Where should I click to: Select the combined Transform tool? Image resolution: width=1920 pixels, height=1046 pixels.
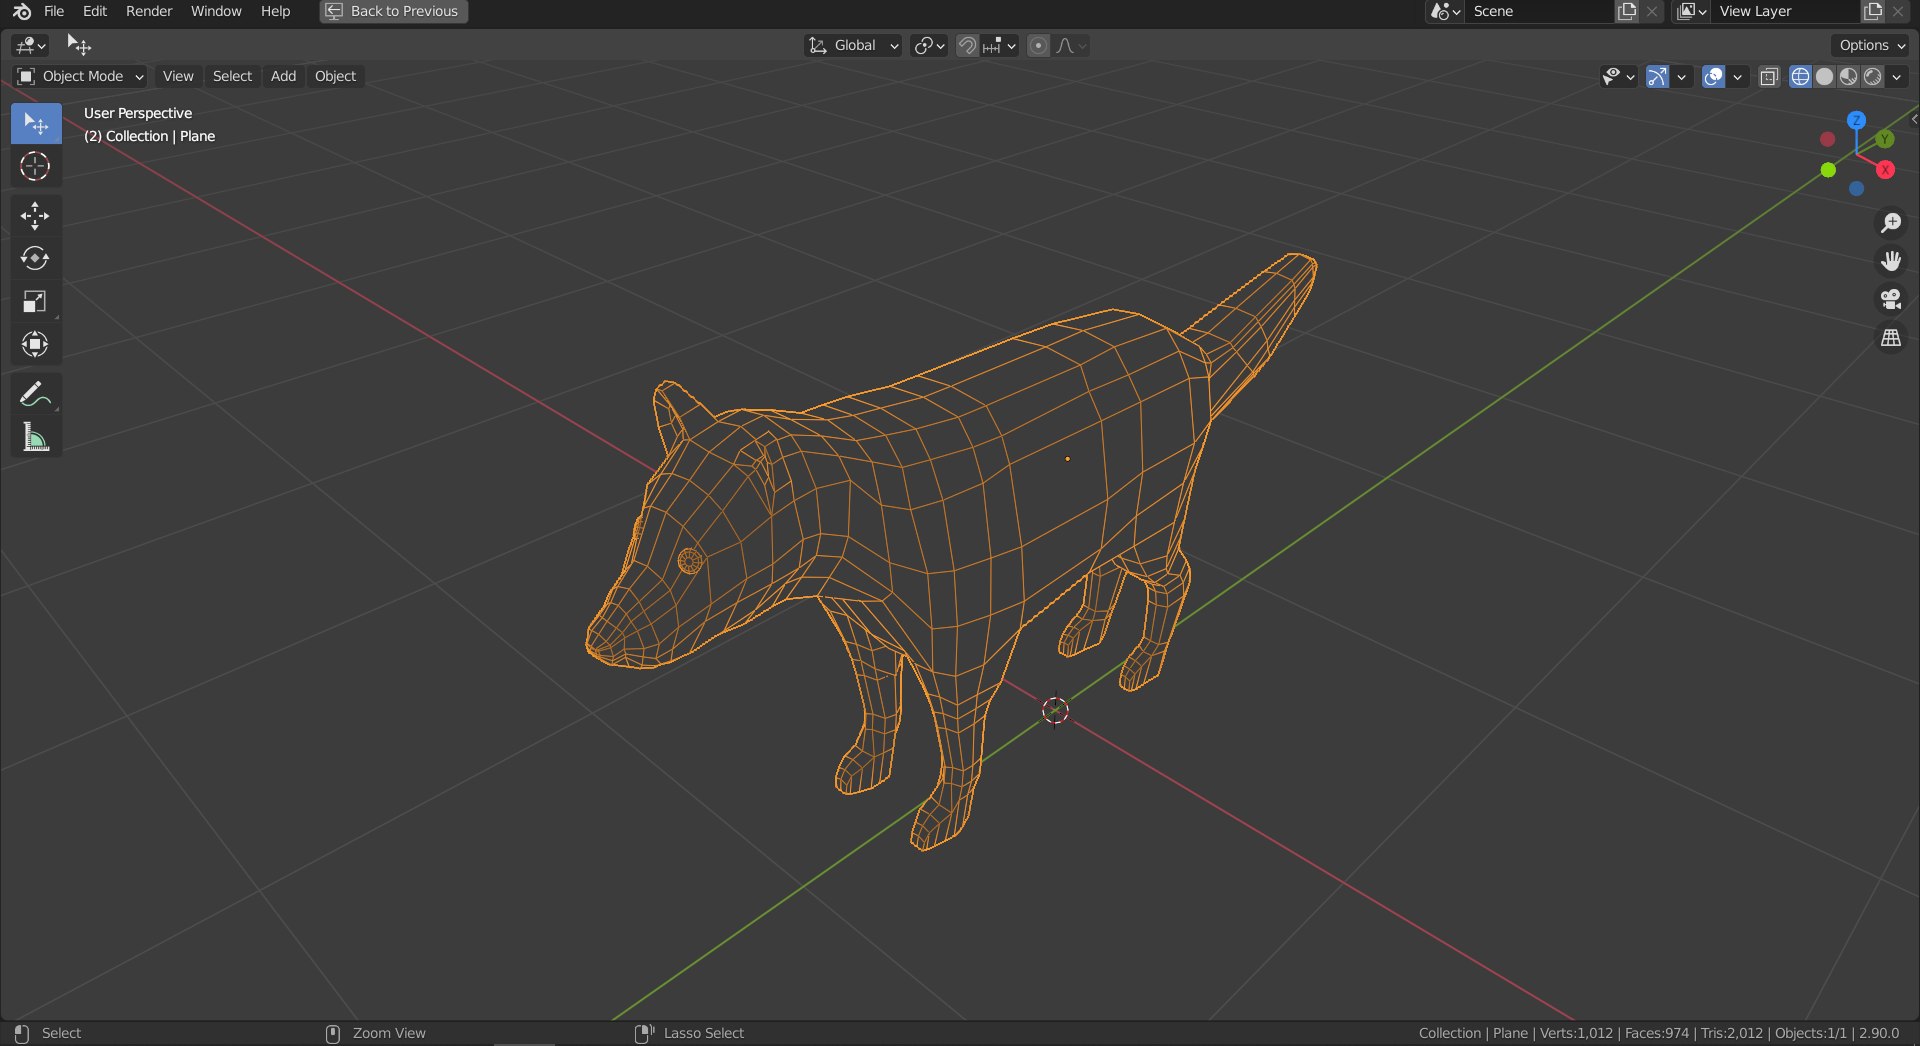(36, 344)
